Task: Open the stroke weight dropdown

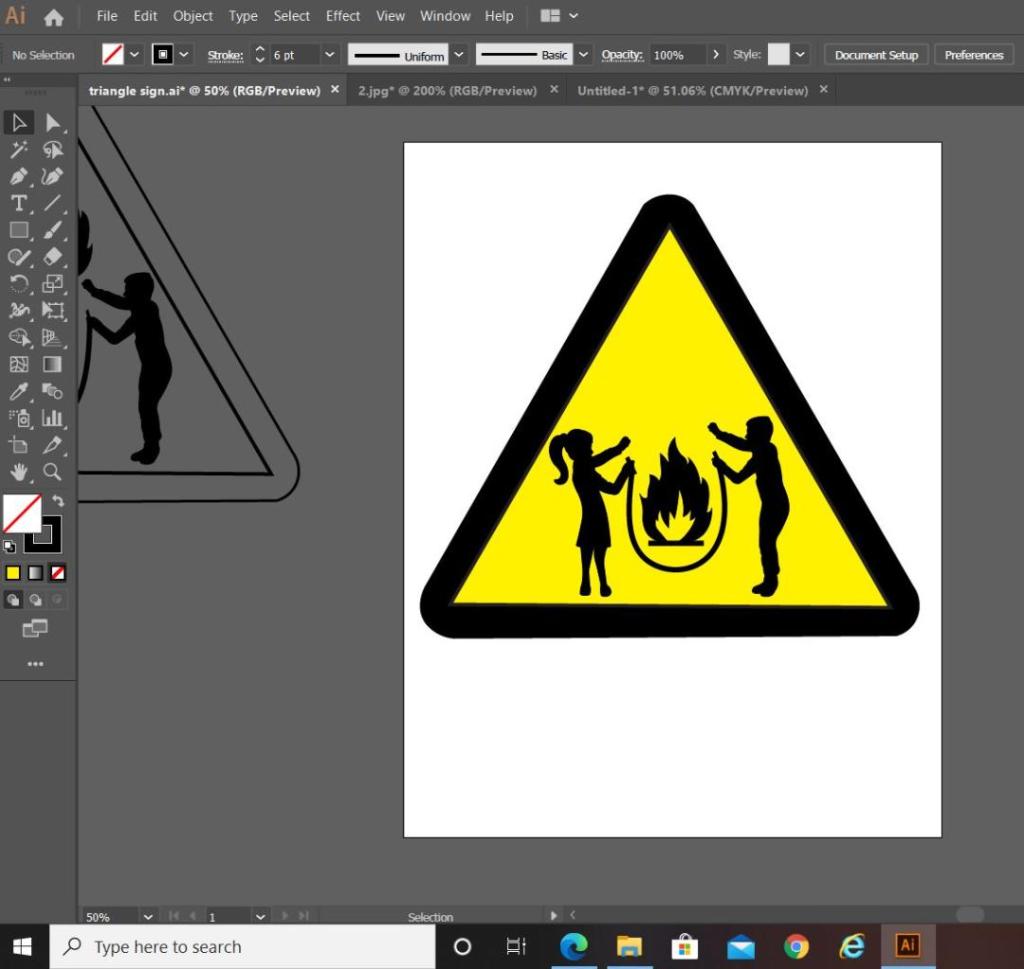Action: coord(329,55)
